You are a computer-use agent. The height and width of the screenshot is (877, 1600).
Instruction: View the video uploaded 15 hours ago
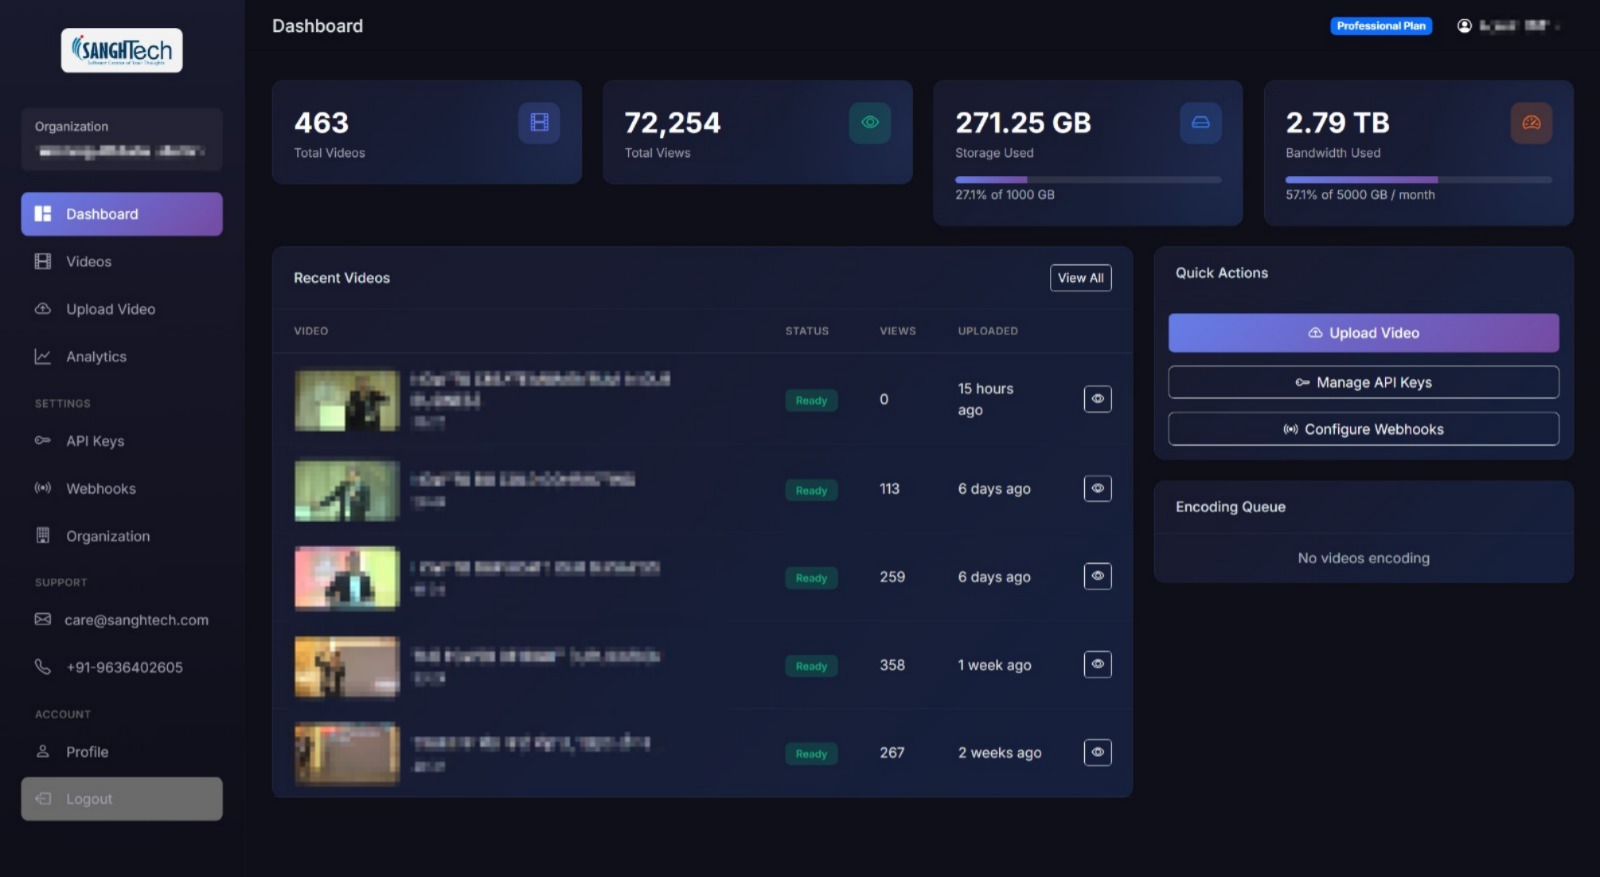click(x=1097, y=399)
